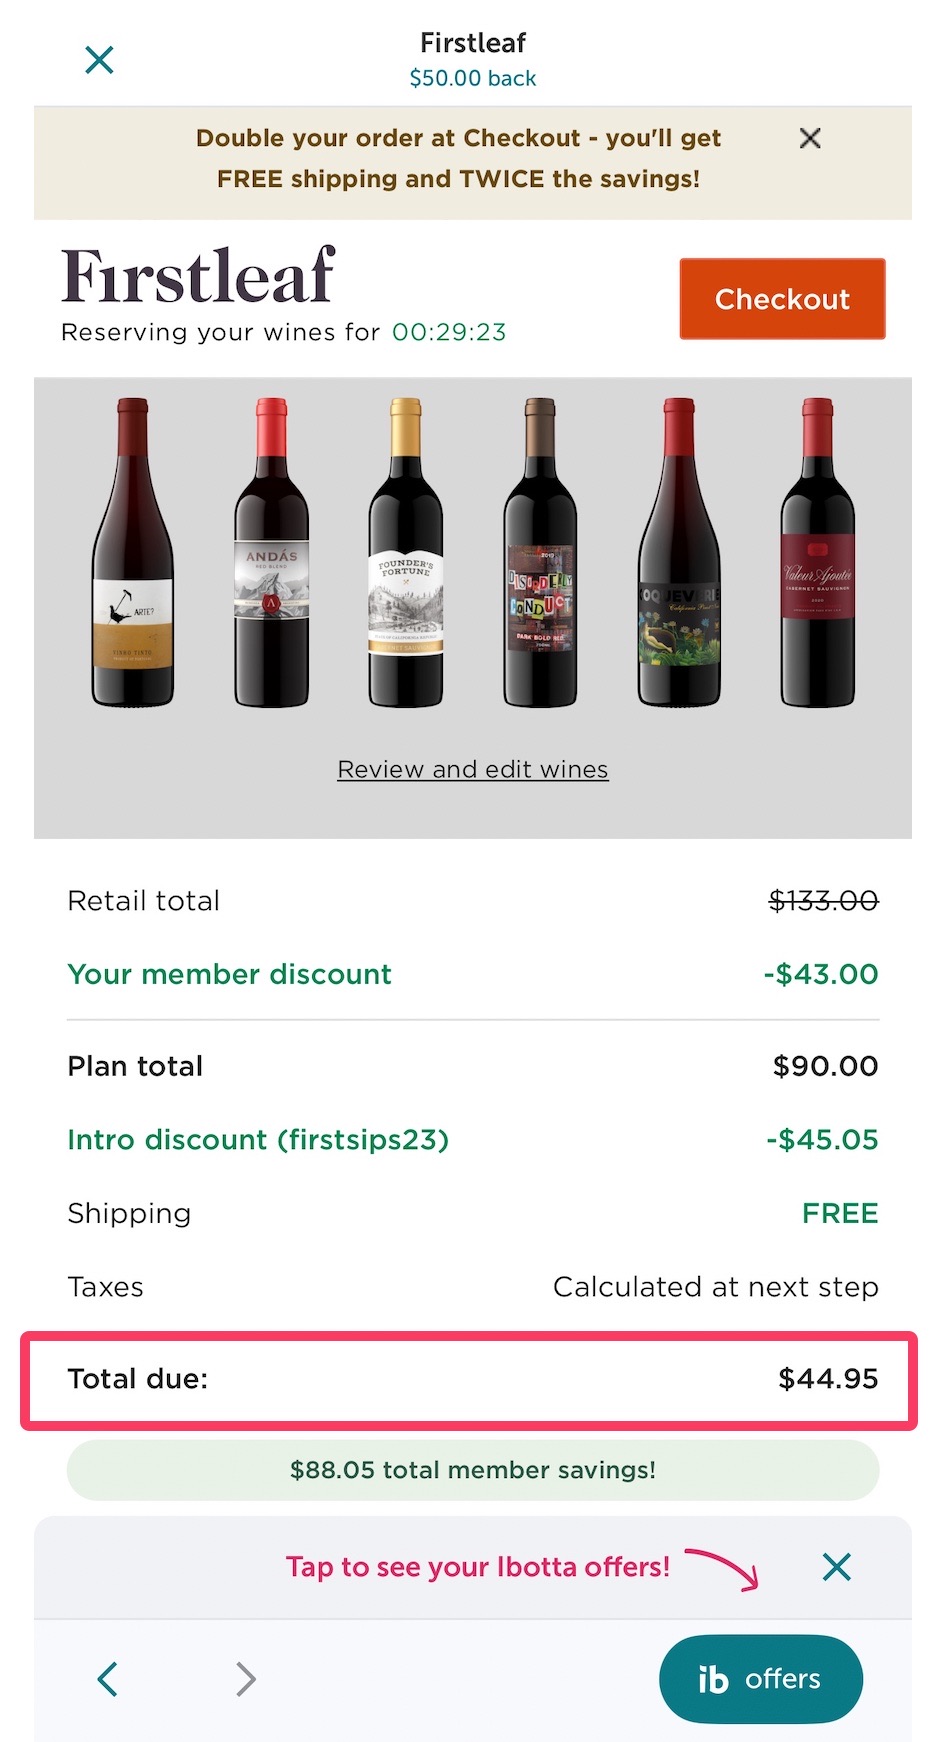Go back with the left arrow

[x=108, y=1679]
